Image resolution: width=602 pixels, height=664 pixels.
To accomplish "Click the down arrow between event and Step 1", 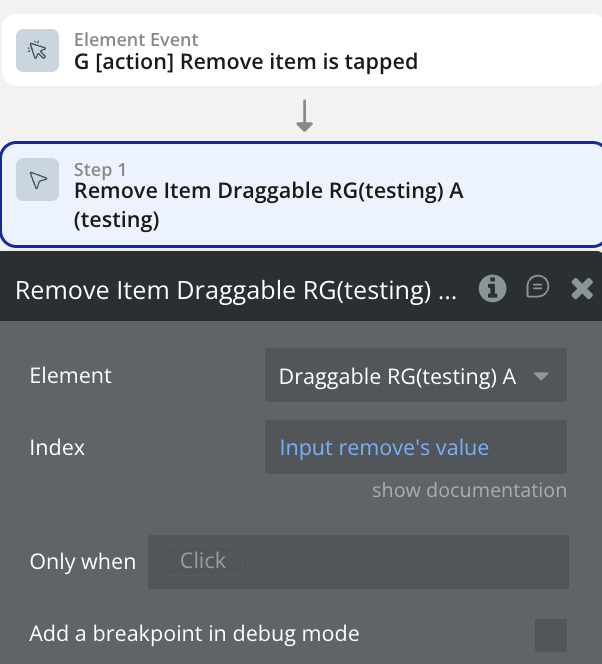I will (305, 116).
